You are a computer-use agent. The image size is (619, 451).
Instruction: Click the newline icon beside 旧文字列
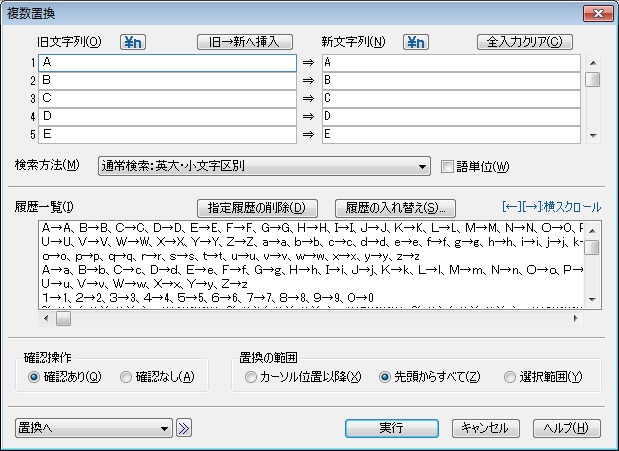click(133, 42)
